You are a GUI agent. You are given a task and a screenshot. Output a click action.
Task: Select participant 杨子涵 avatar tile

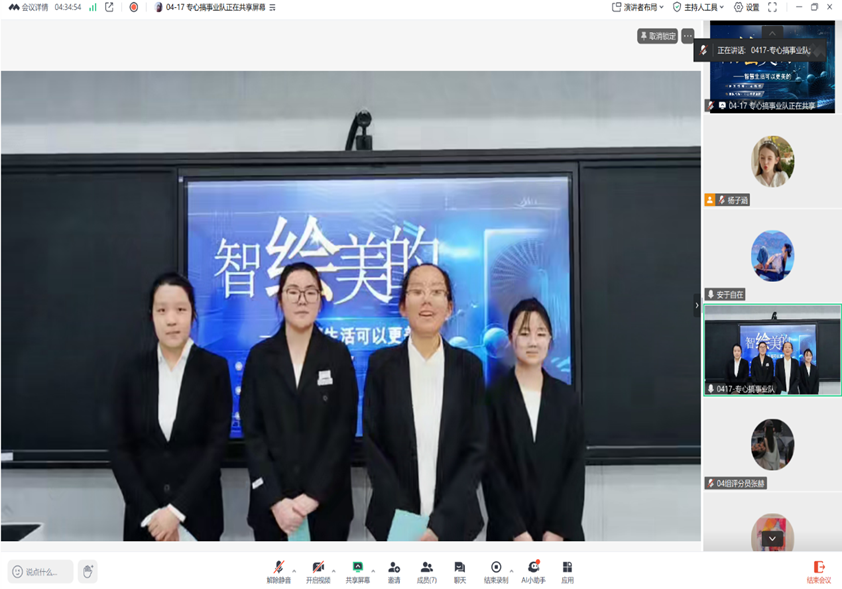(x=772, y=162)
